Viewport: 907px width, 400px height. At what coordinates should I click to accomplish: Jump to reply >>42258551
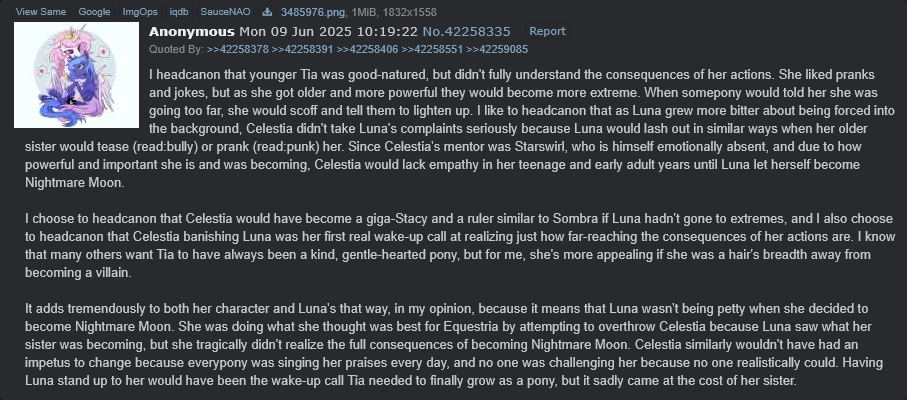[432, 50]
